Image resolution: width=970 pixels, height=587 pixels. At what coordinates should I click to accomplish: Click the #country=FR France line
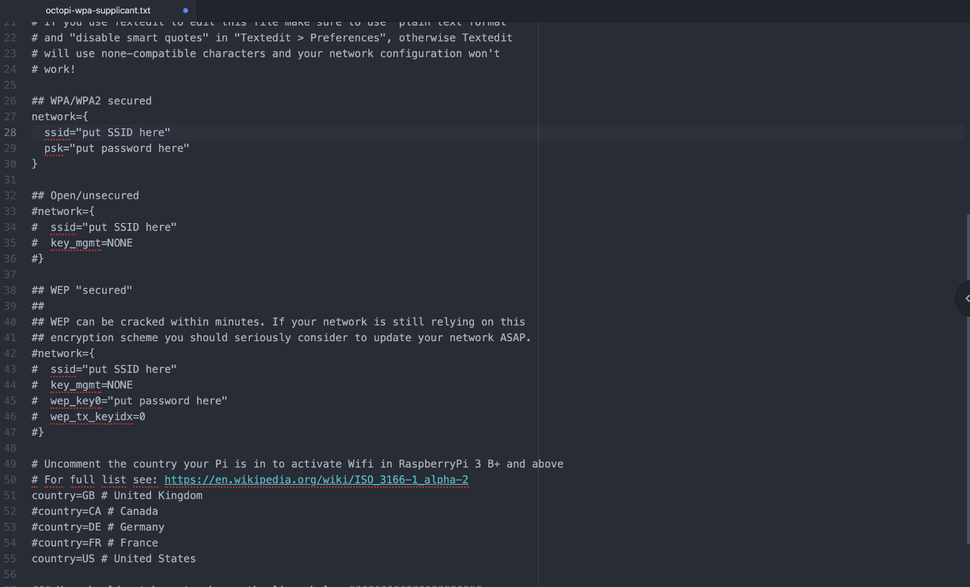(94, 543)
